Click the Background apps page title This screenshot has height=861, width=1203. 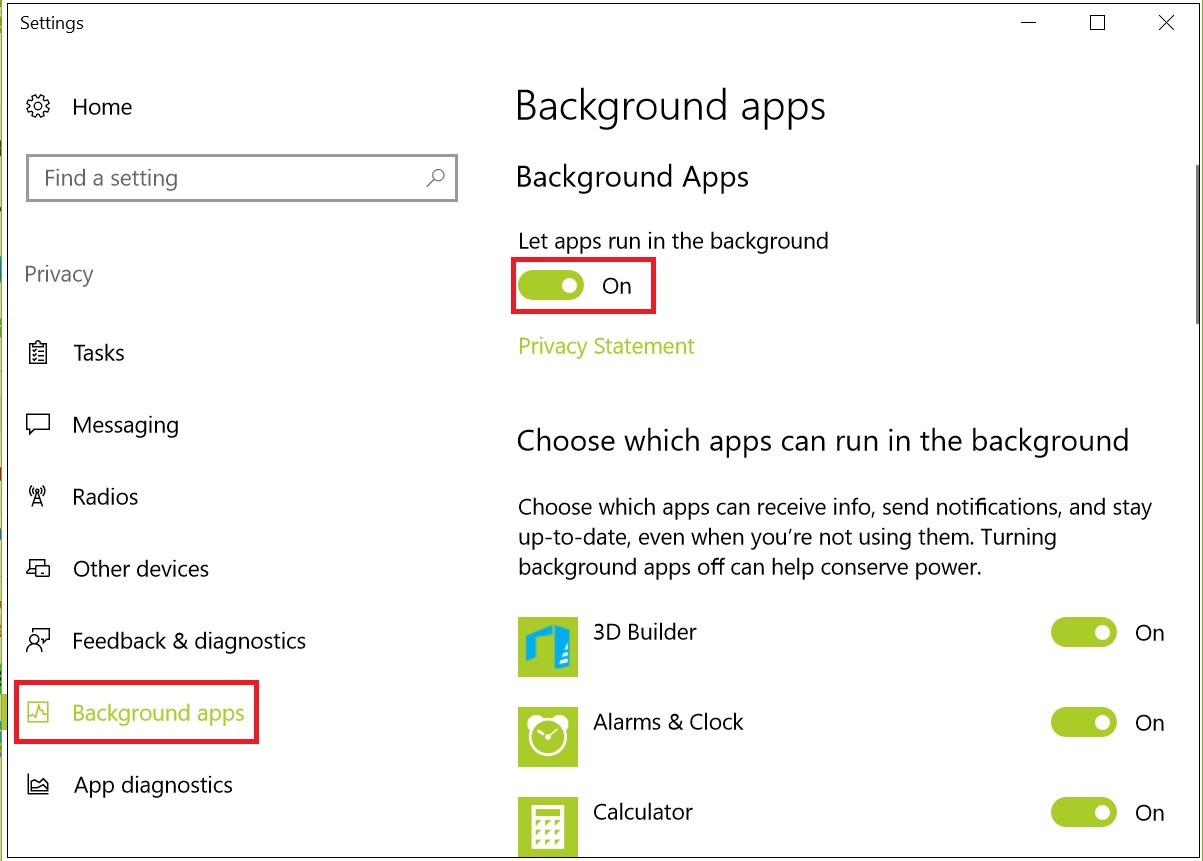pyautogui.click(x=671, y=106)
